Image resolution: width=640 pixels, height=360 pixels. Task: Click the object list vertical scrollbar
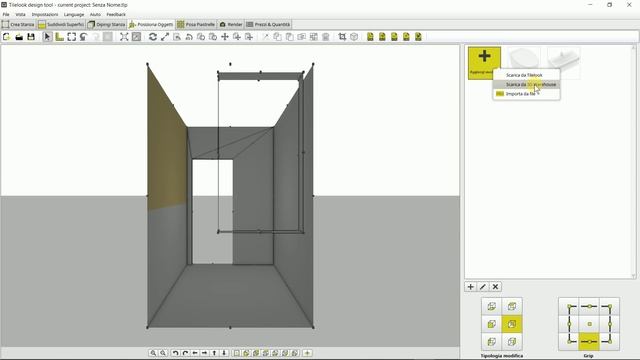pyautogui.click(x=633, y=162)
